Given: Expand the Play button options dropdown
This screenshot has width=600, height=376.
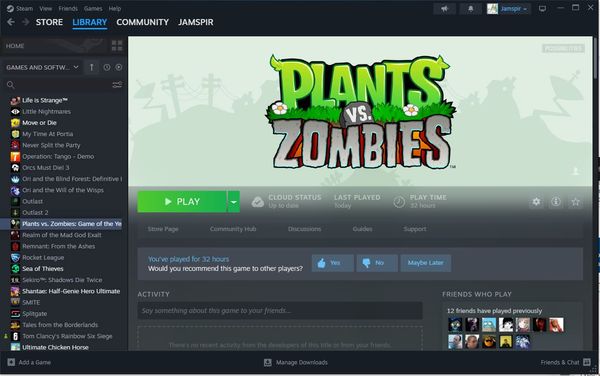Looking at the screenshot, I should click(233, 202).
